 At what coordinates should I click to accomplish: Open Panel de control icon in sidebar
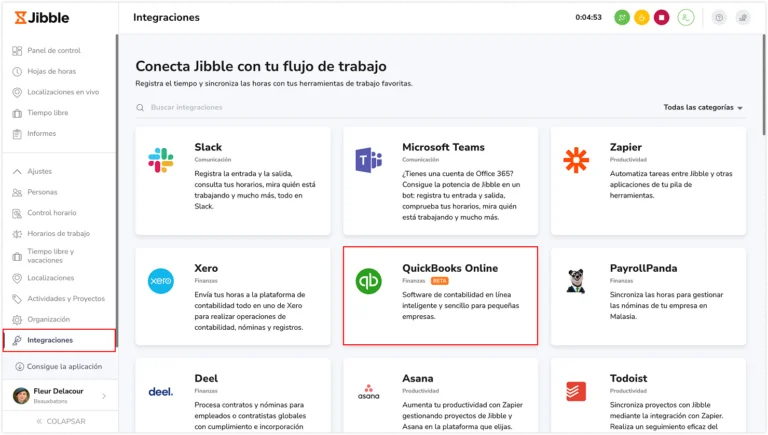(17, 50)
